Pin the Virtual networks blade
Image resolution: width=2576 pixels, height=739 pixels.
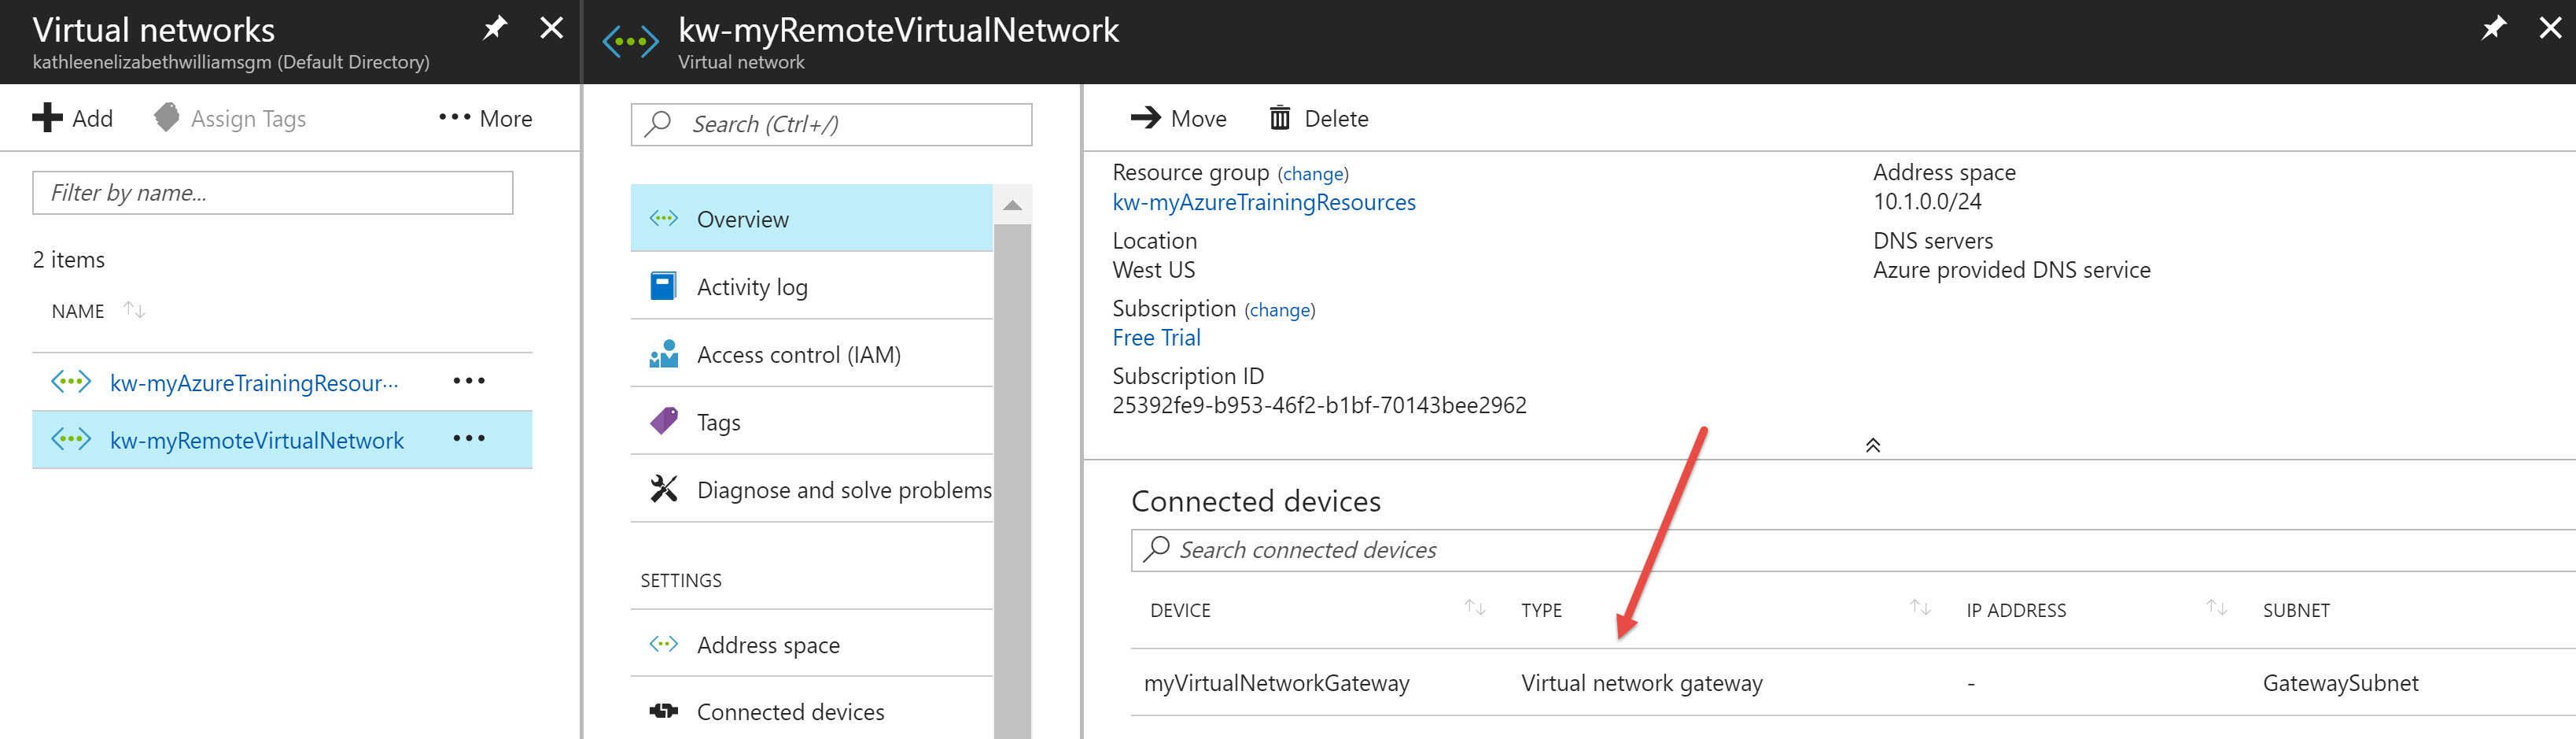(495, 28)
